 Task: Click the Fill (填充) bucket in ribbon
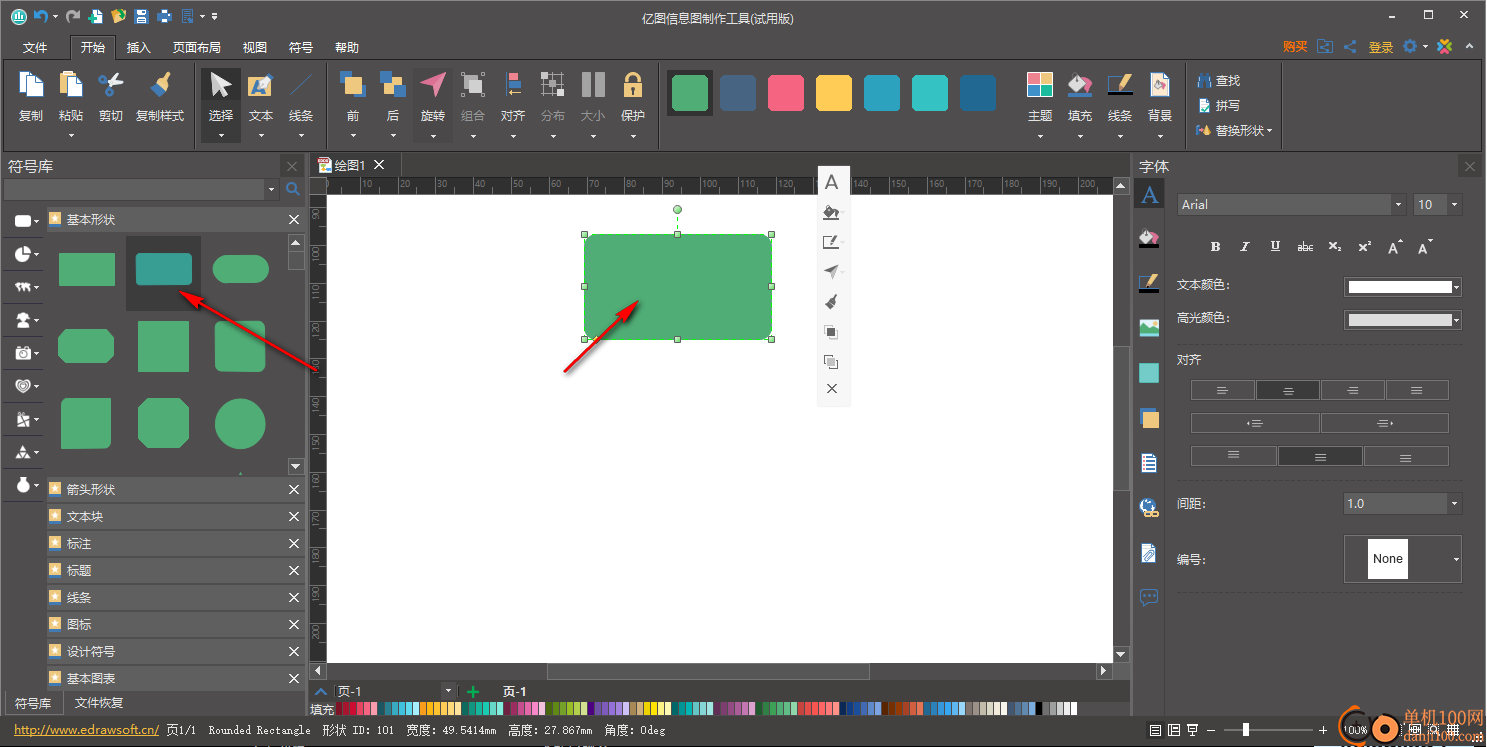1080,86
